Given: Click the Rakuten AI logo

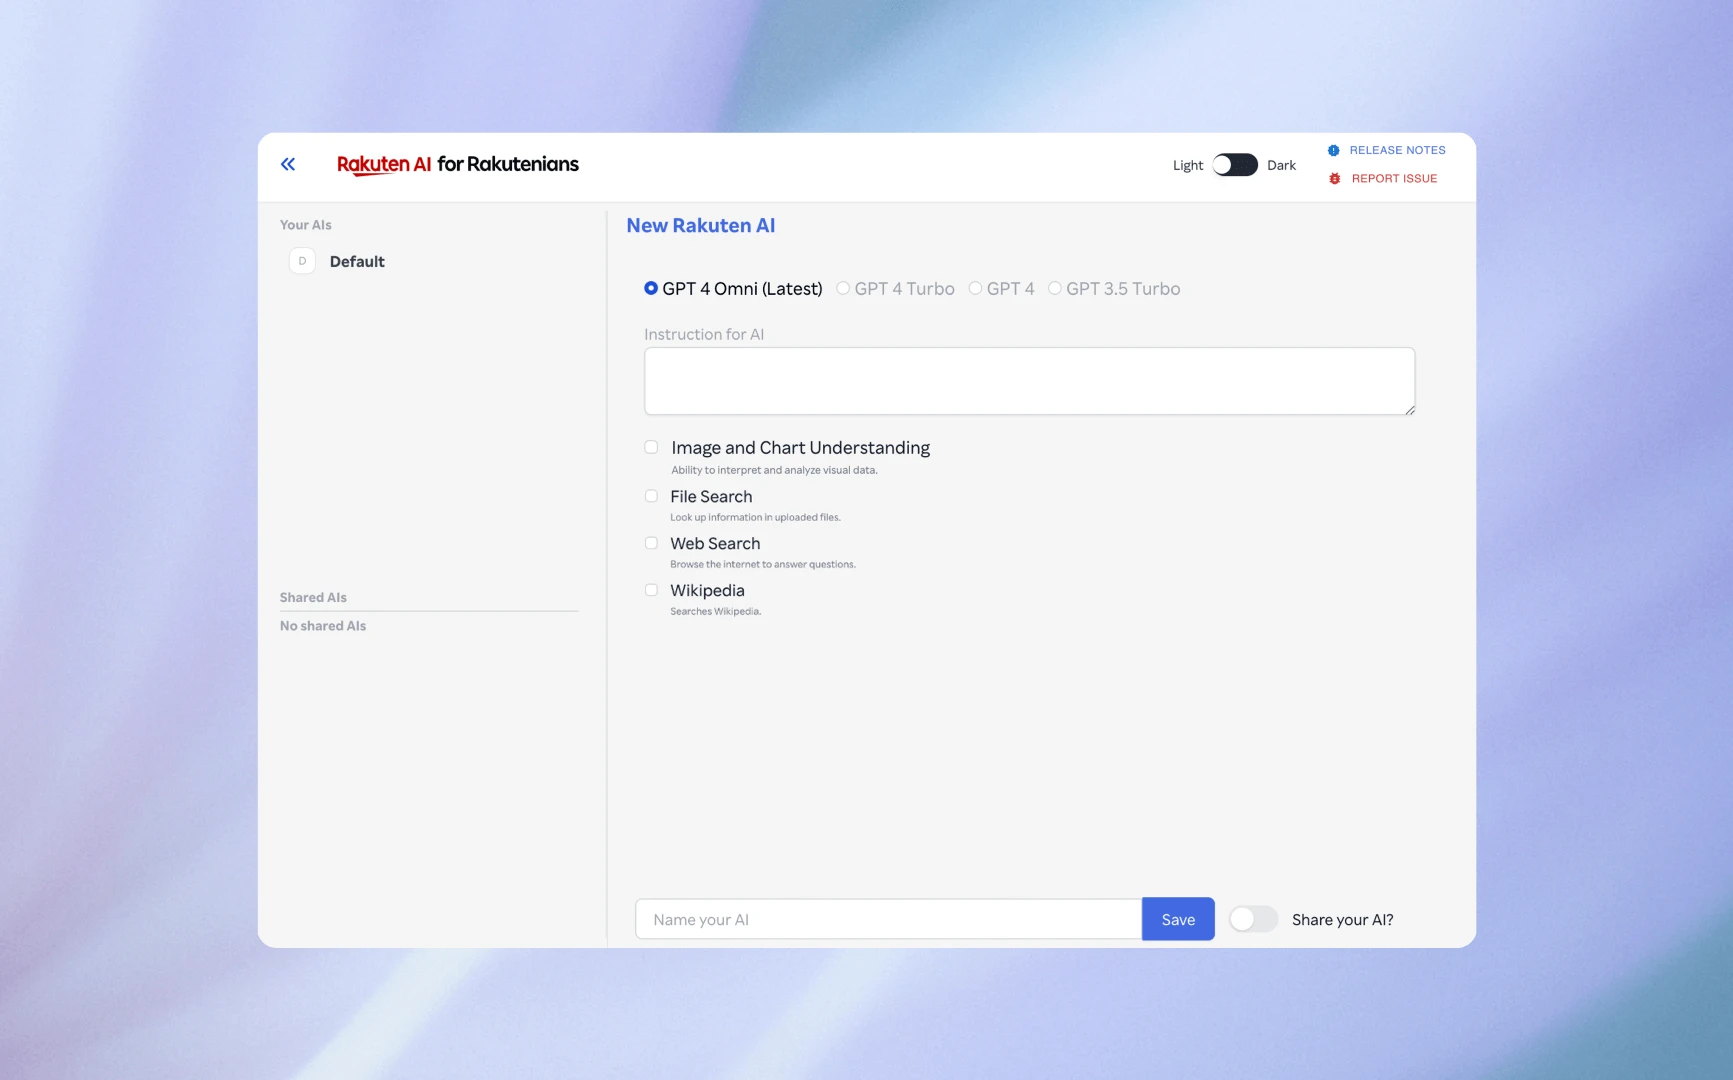Looking at the screenshot, I should tap(383, 164).
